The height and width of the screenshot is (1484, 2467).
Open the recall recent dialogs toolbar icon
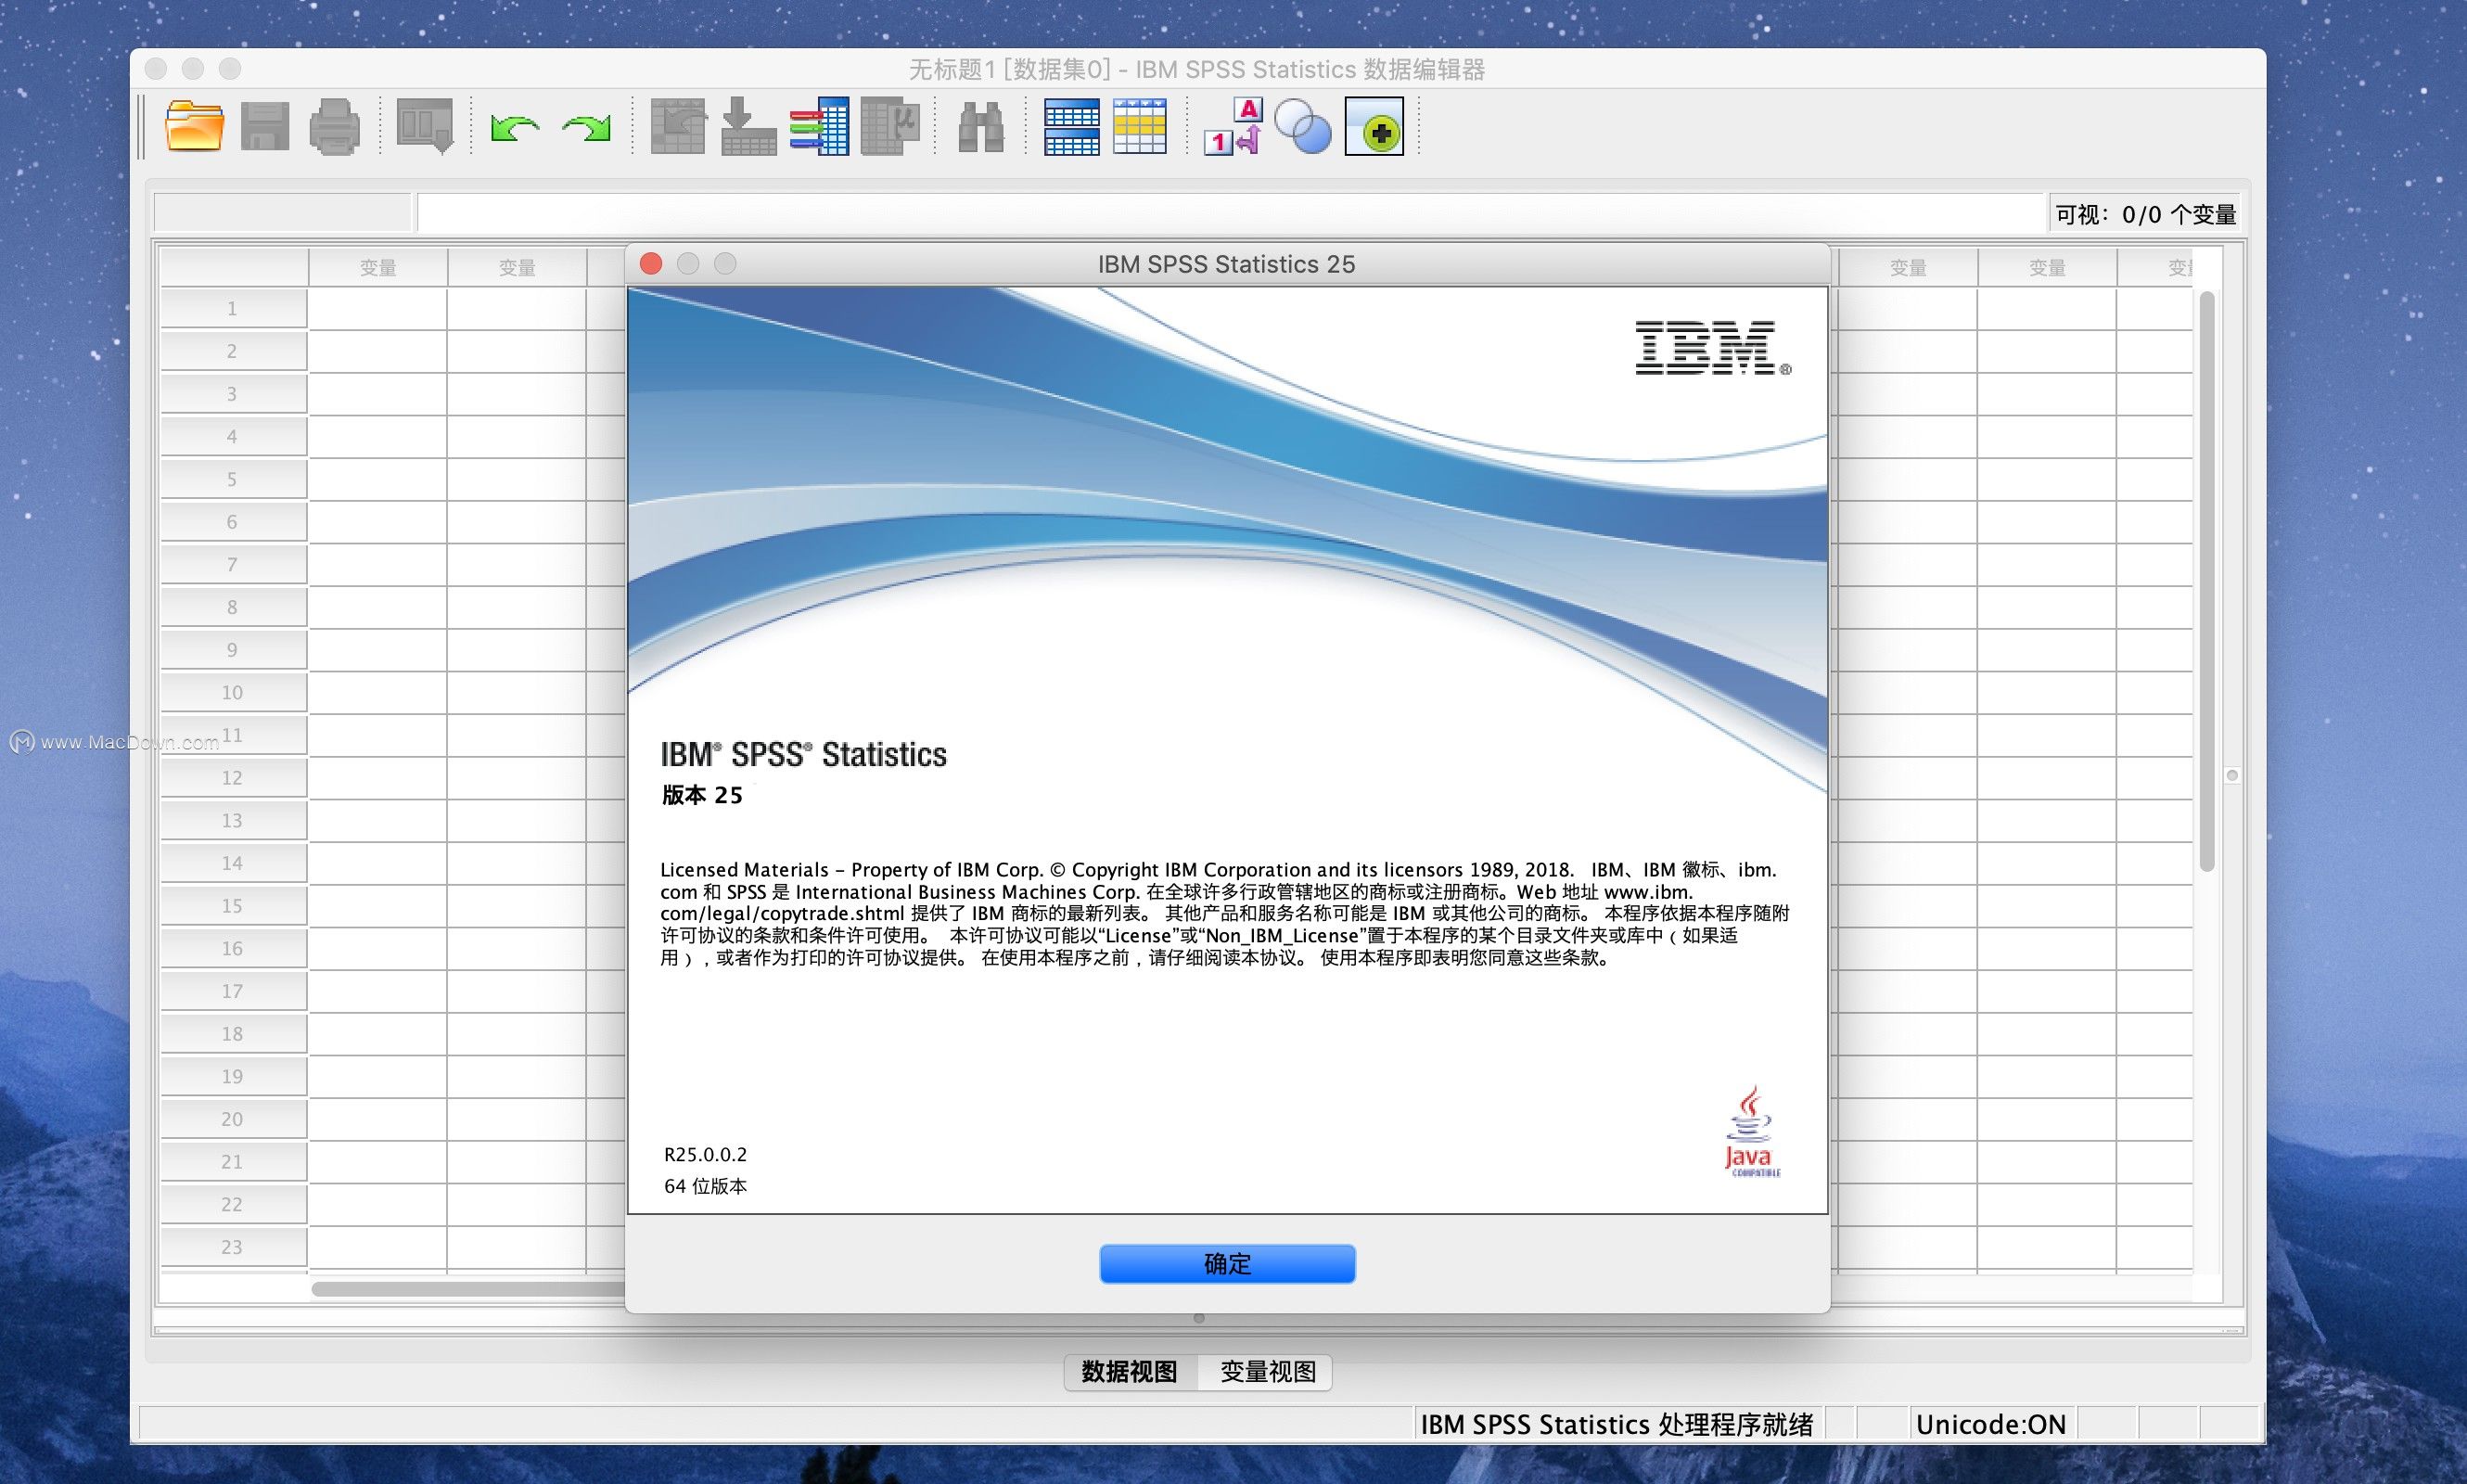[x=425, y=127]
